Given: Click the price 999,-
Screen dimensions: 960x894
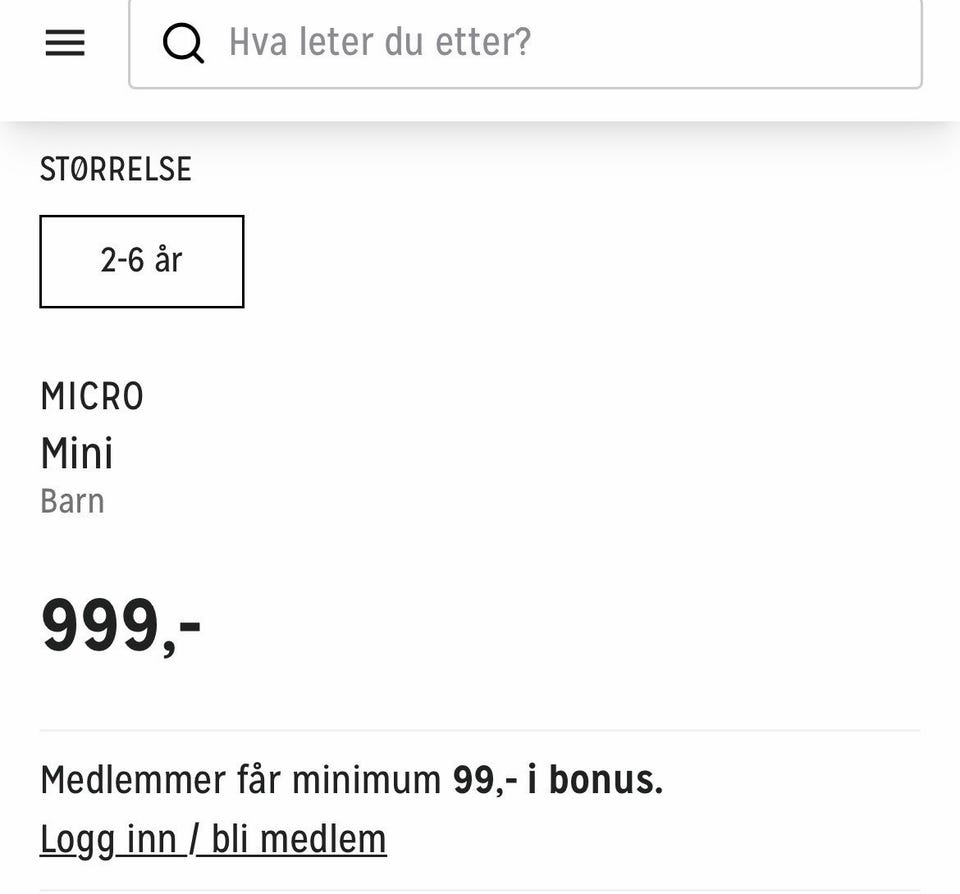Looking at the screenshot, I should 121,626.
